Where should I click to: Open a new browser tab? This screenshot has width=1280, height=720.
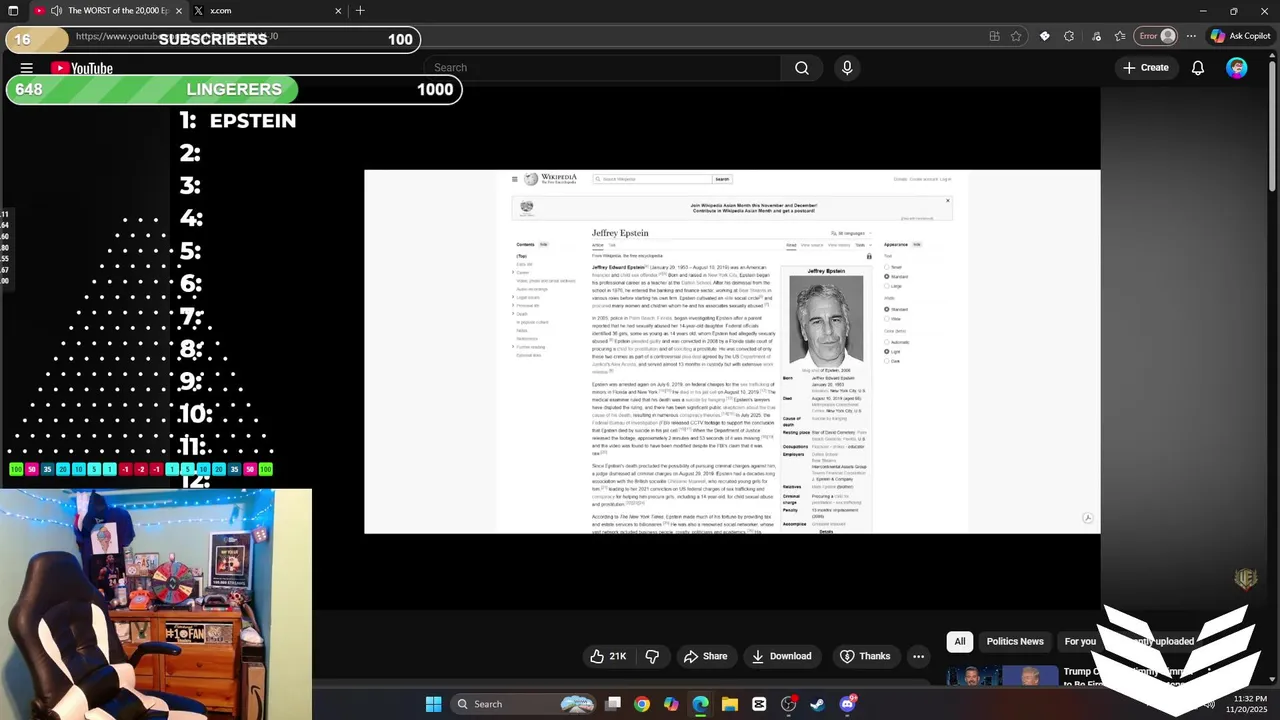360,11
